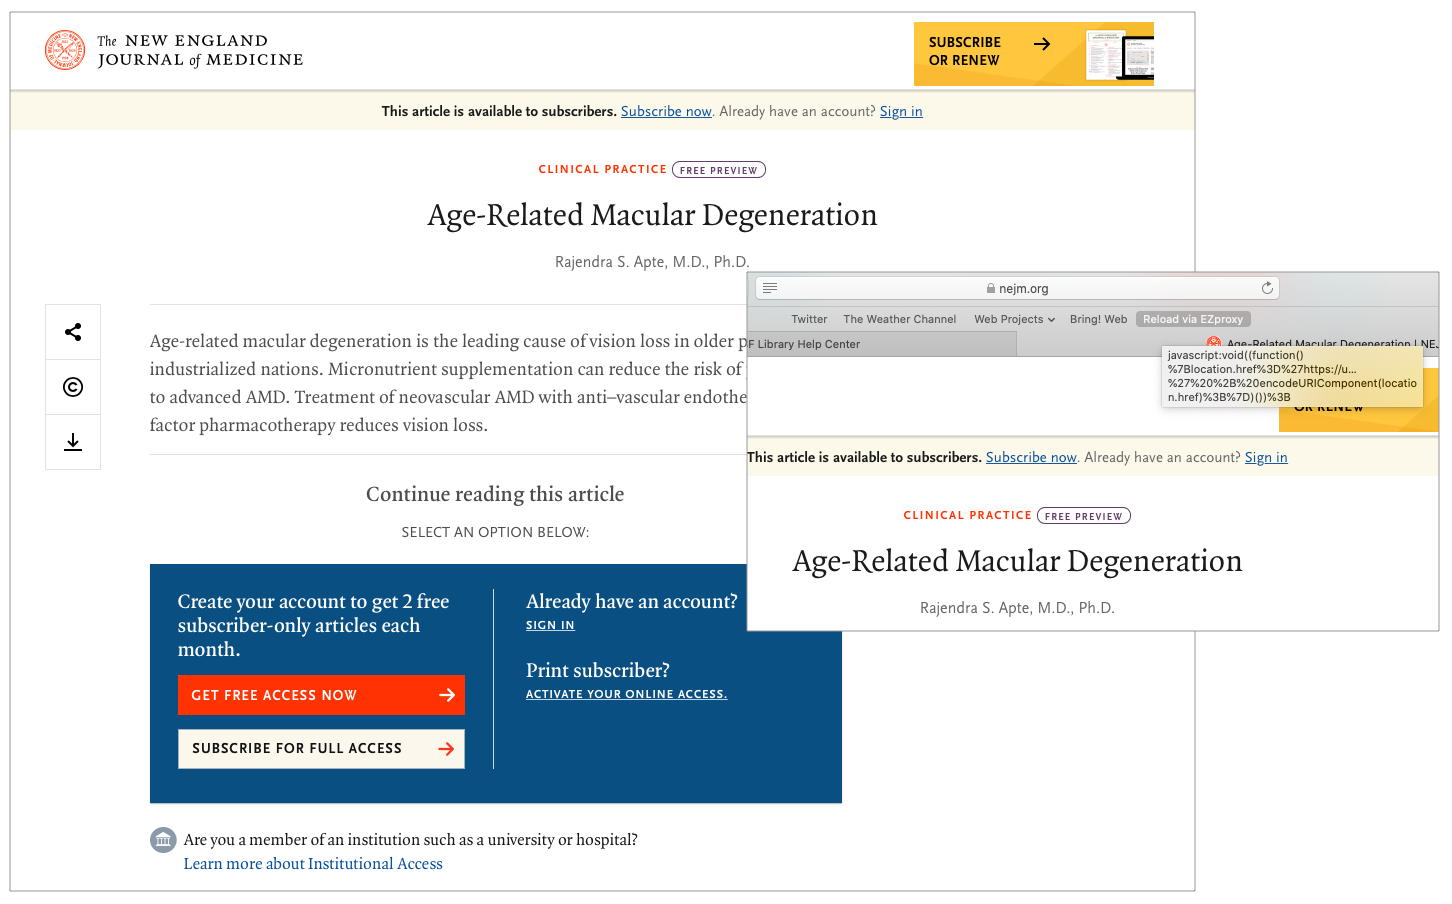Click Get Free Access Now button
The height and width of the screenshot is (904, 1452).
tap(321, 695)
